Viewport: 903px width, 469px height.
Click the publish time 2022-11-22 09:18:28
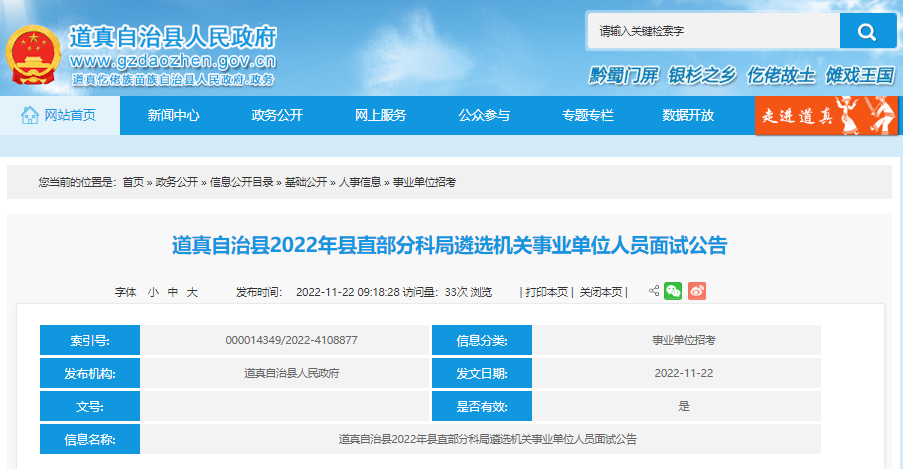click(348, 292)
